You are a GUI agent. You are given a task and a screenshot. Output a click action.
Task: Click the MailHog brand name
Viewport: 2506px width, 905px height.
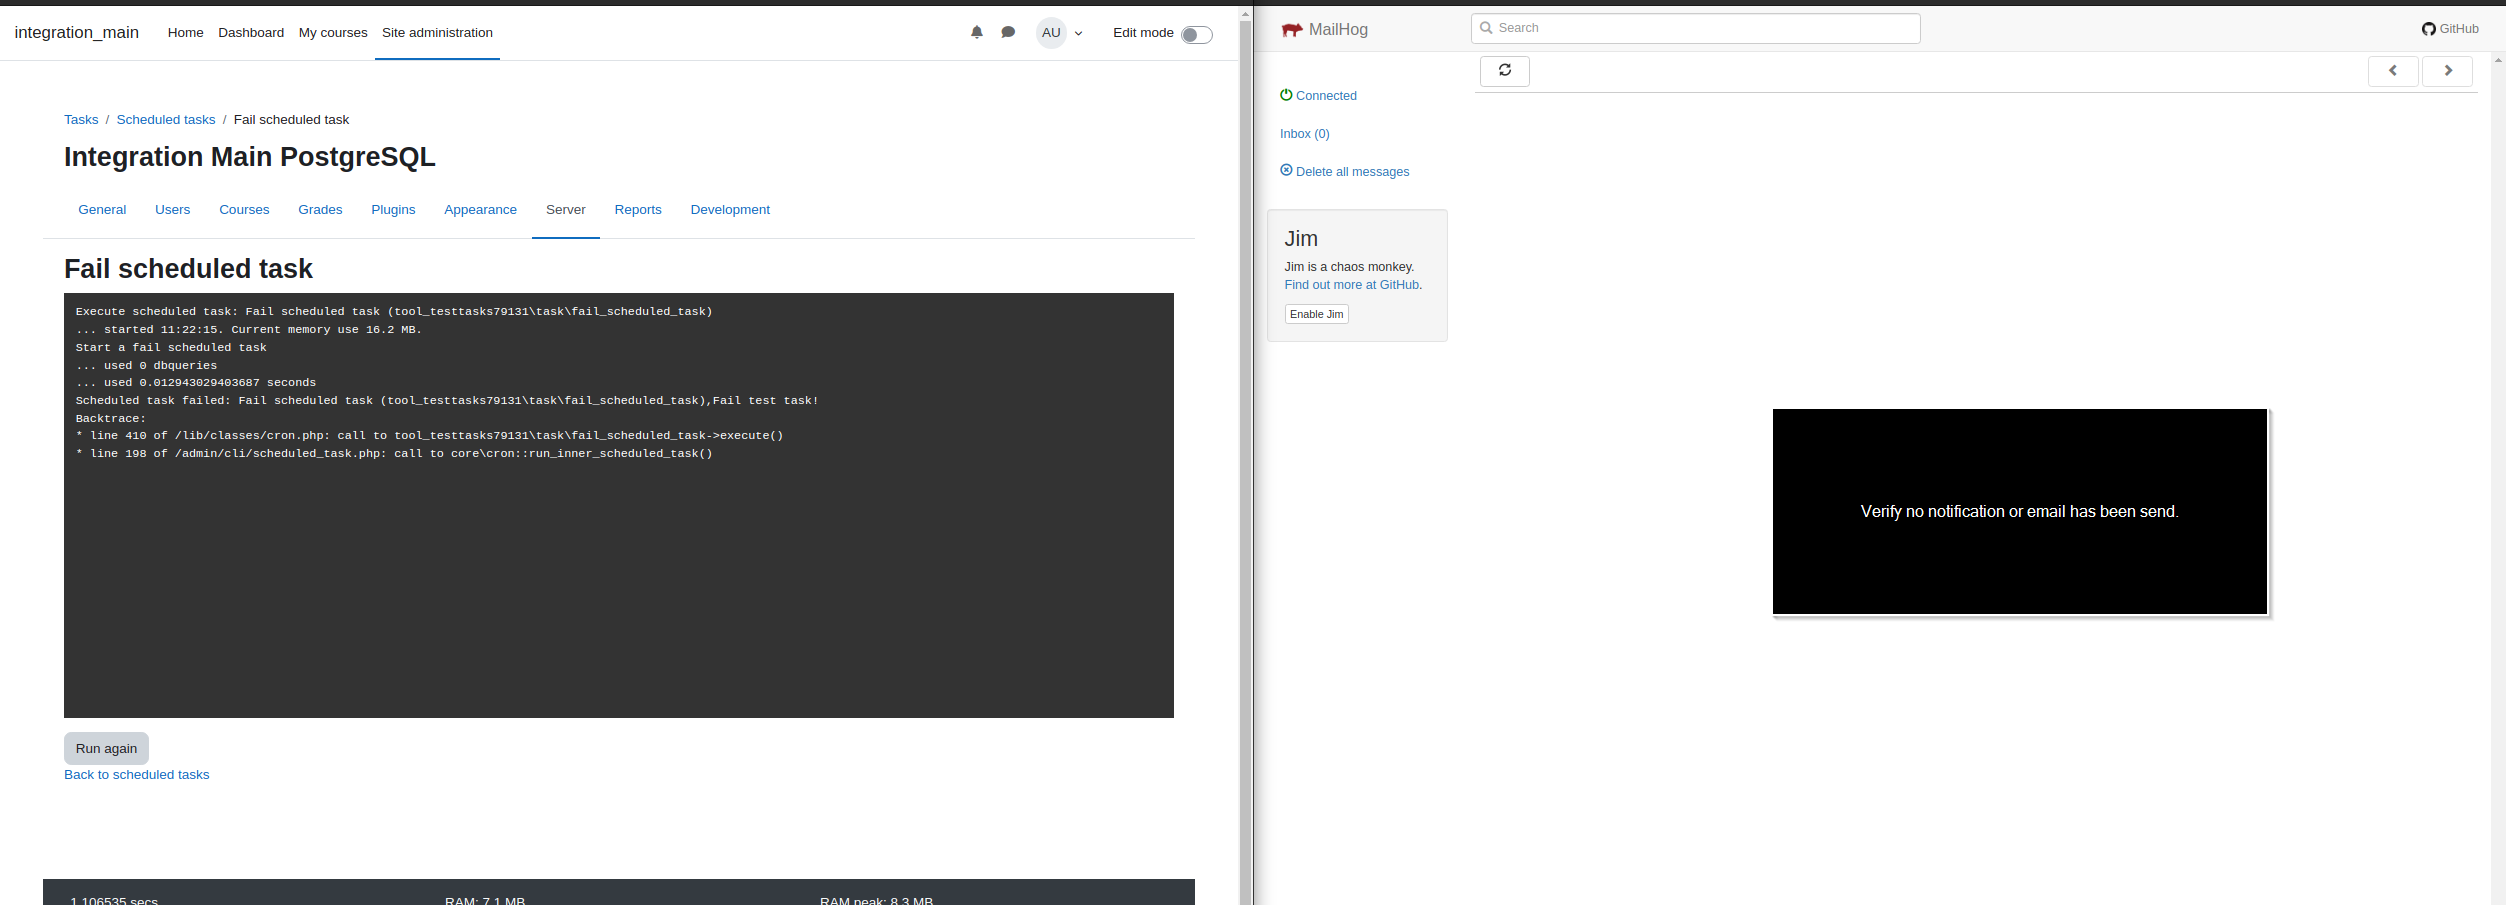pyautogui.click(x=1338, y=30)
